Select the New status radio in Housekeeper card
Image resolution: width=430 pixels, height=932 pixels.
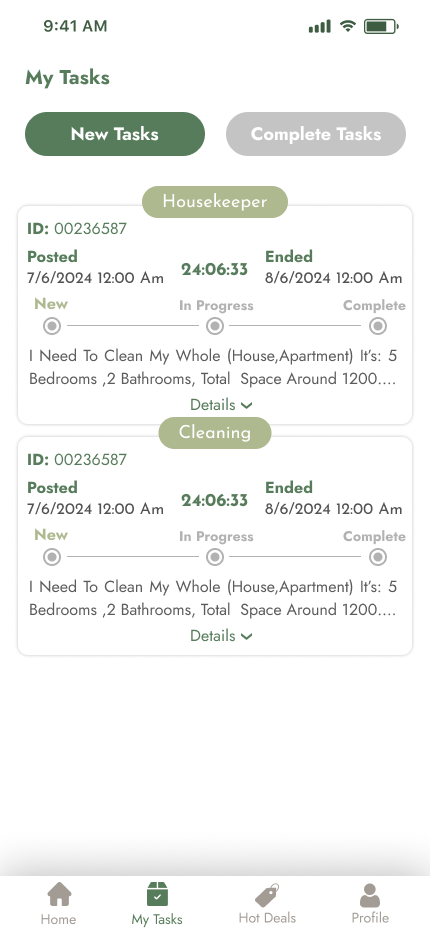click(52, 326)
